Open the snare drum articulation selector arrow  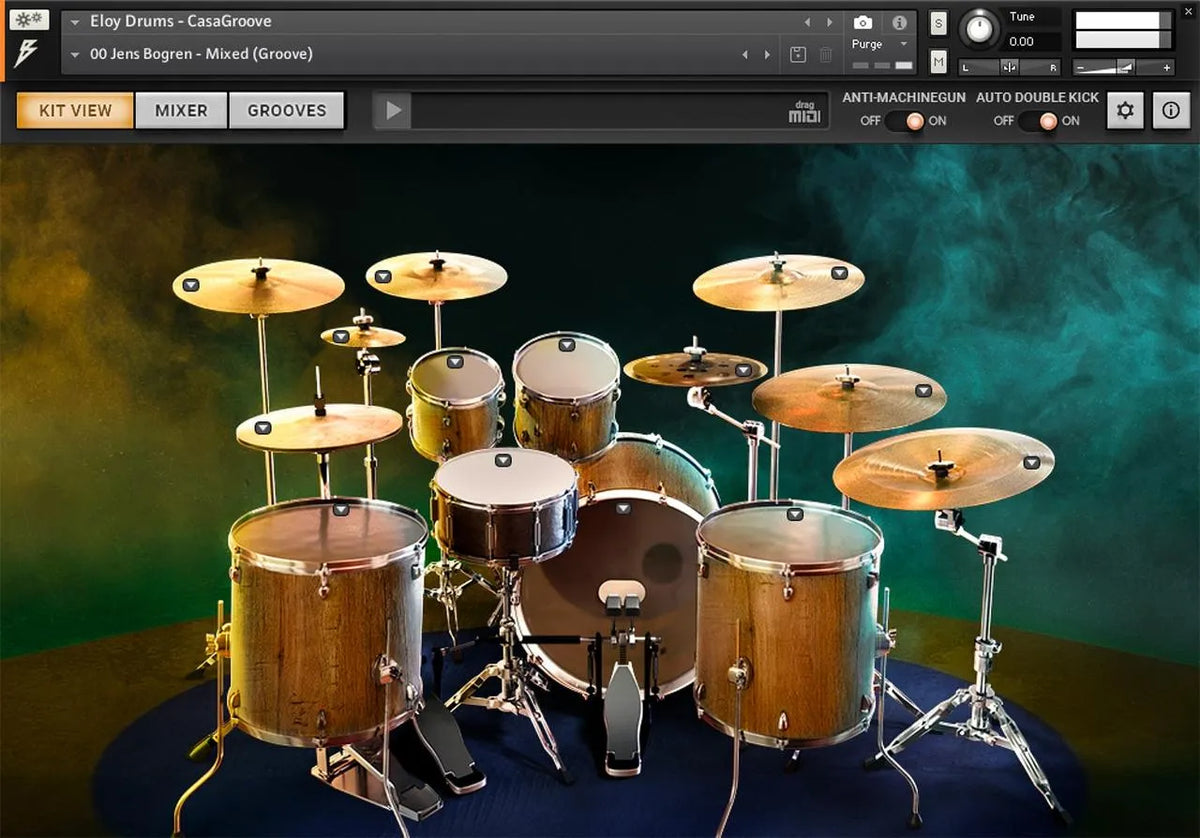pos(503,461)
